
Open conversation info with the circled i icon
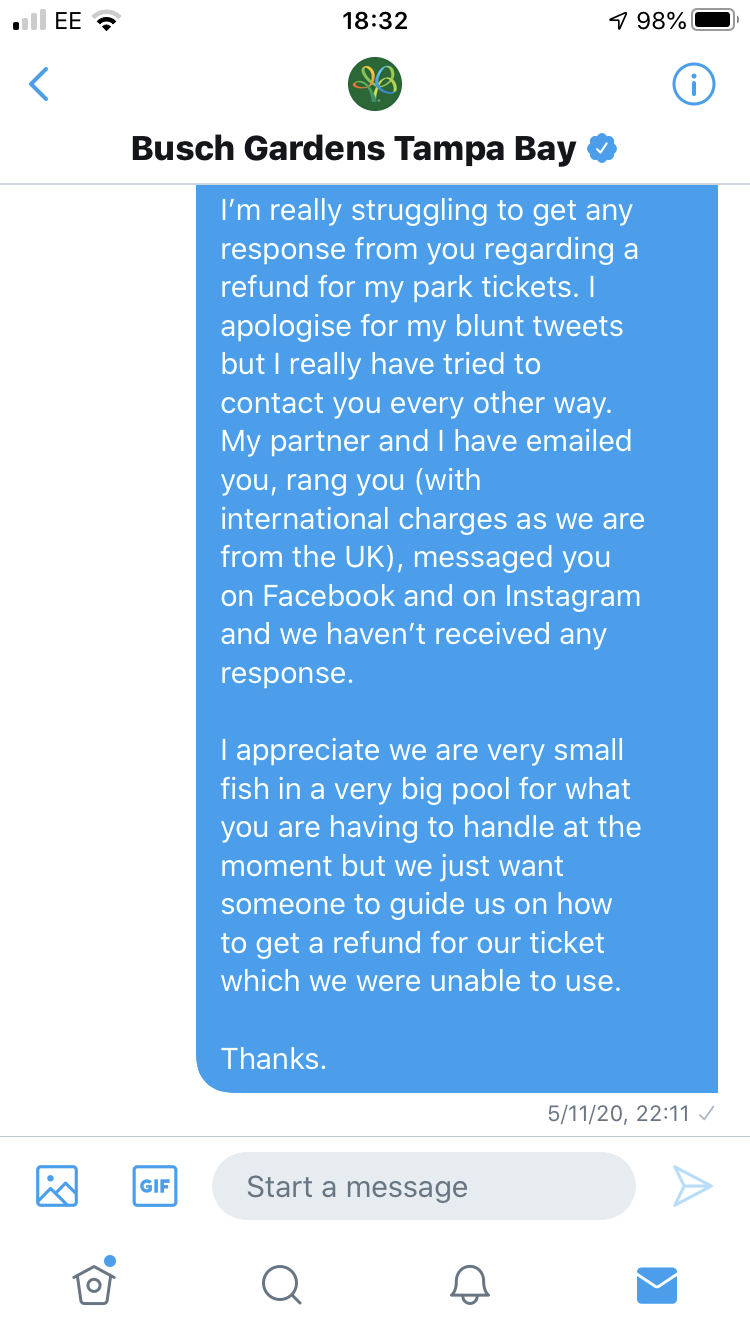click(x=693, y=85)
